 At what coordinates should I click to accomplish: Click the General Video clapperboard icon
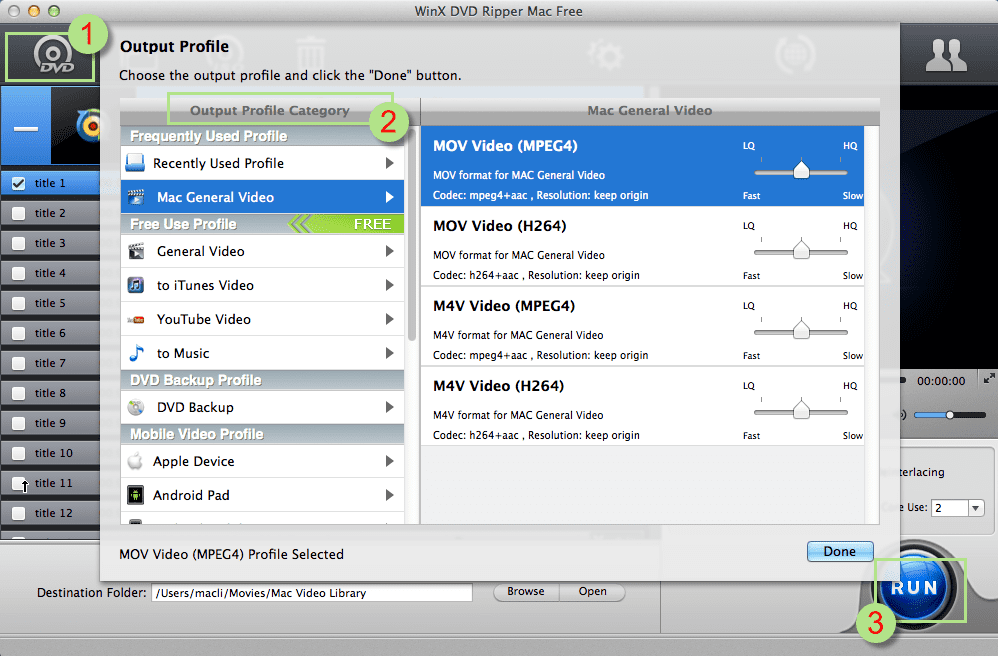coord(136,251)
